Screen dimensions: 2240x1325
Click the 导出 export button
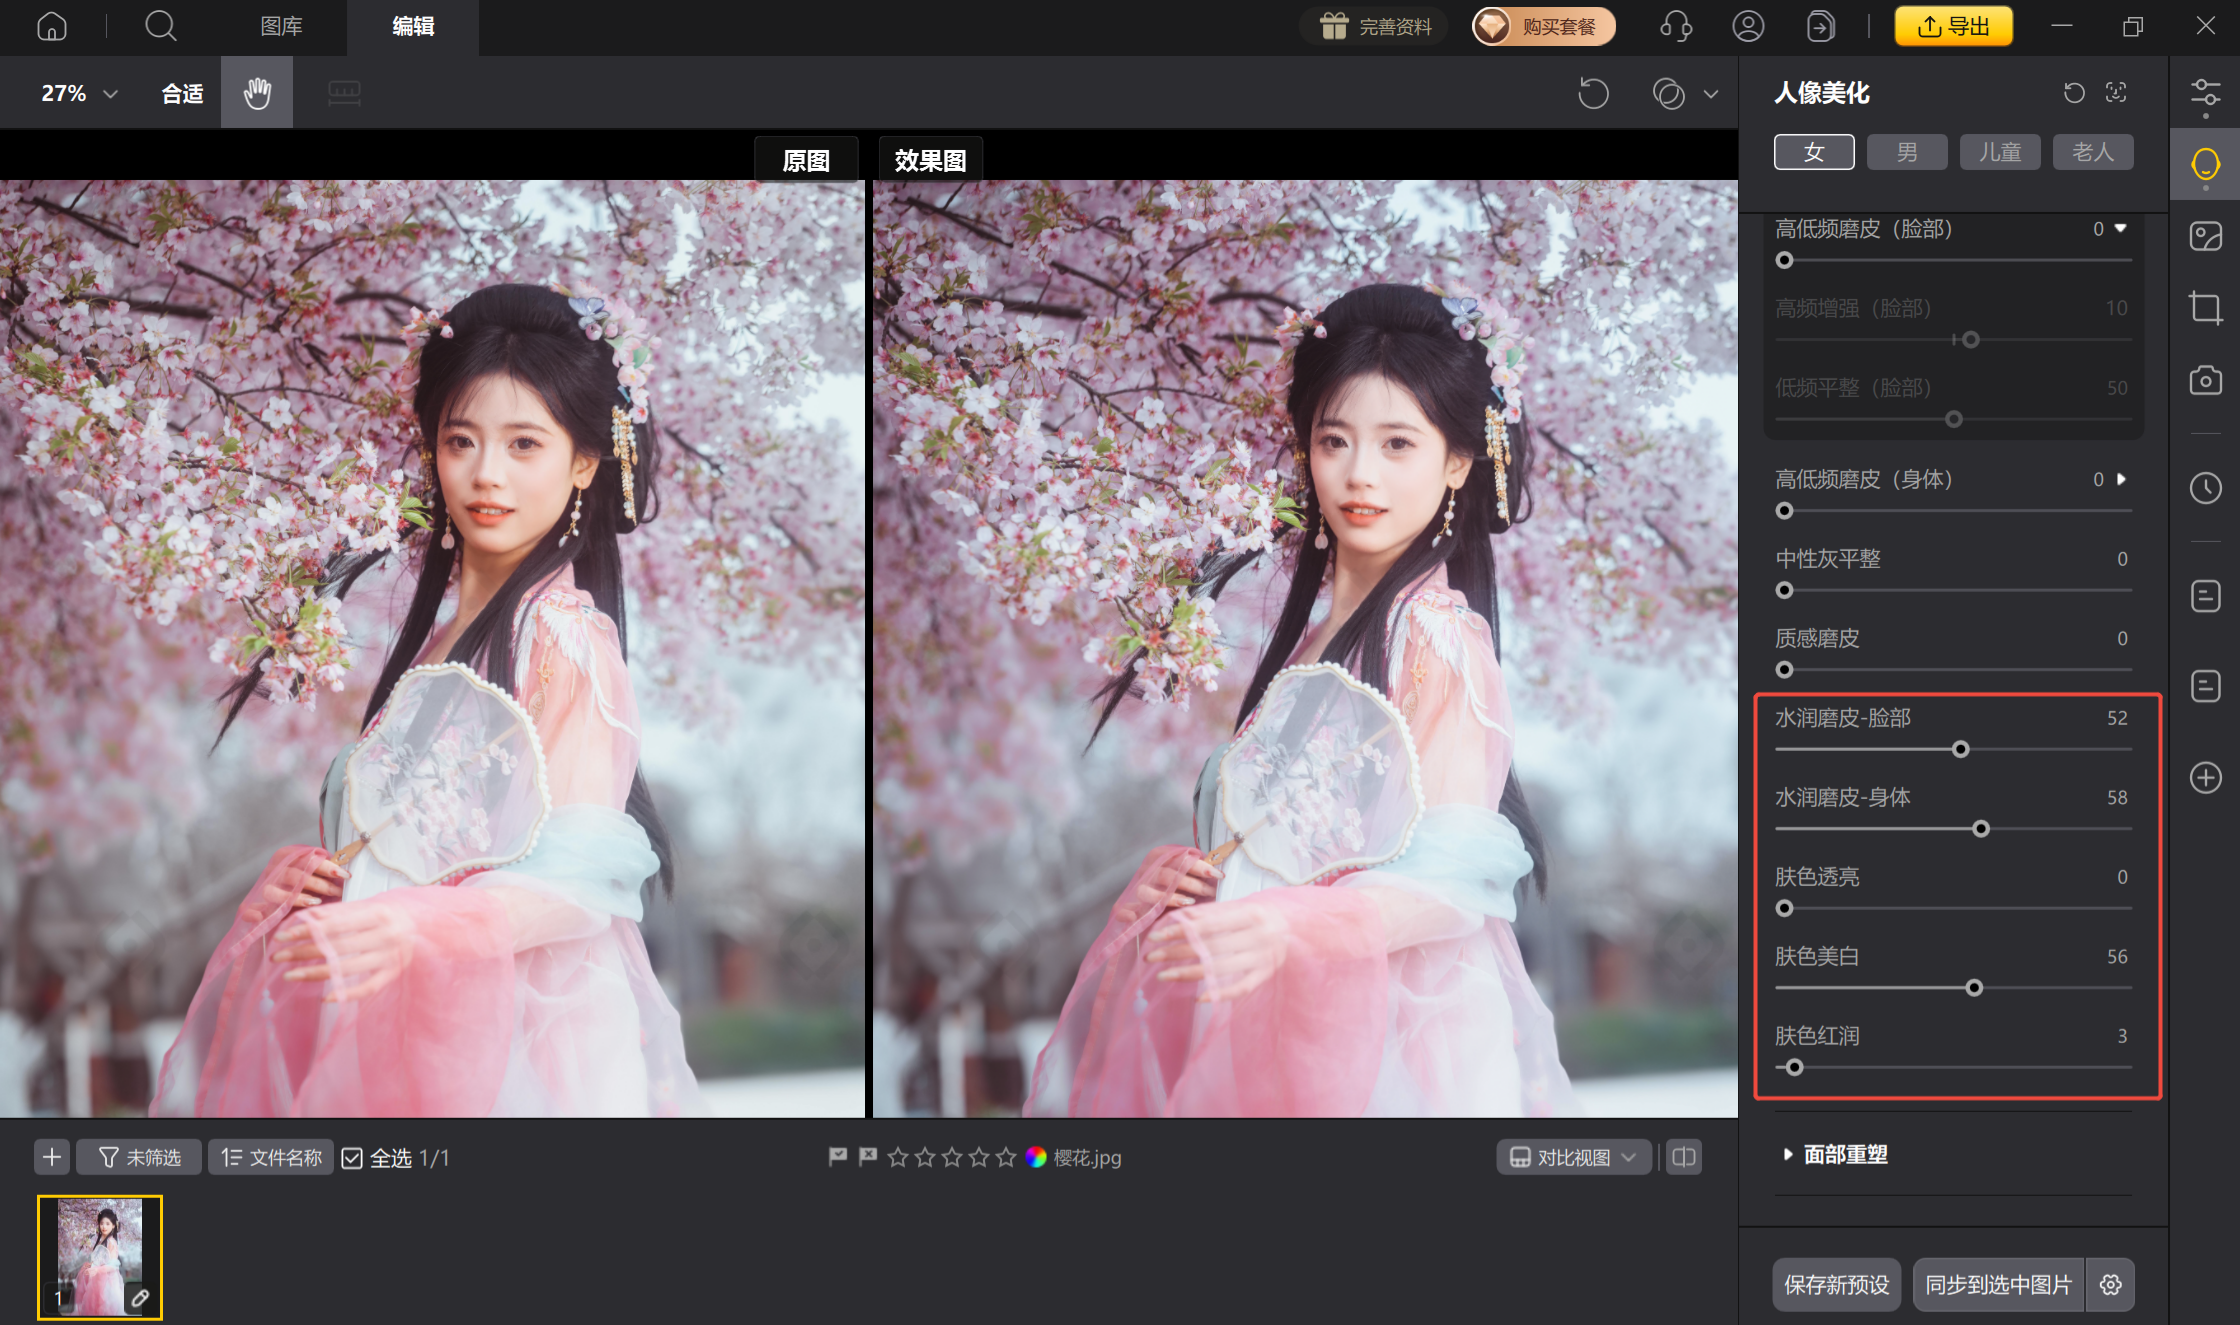1953,26
